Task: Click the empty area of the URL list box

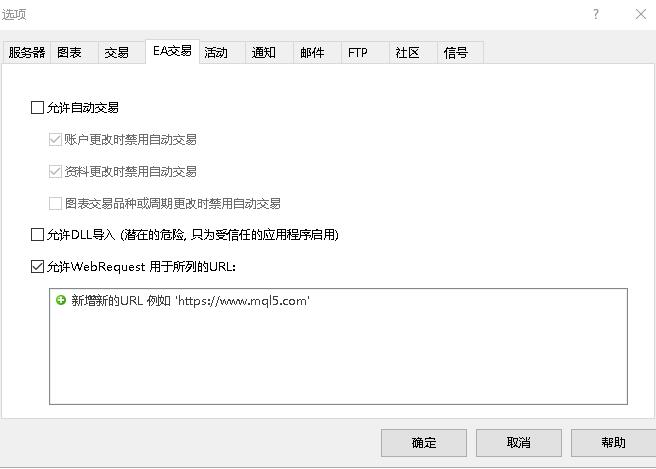Action: [338, 356]
